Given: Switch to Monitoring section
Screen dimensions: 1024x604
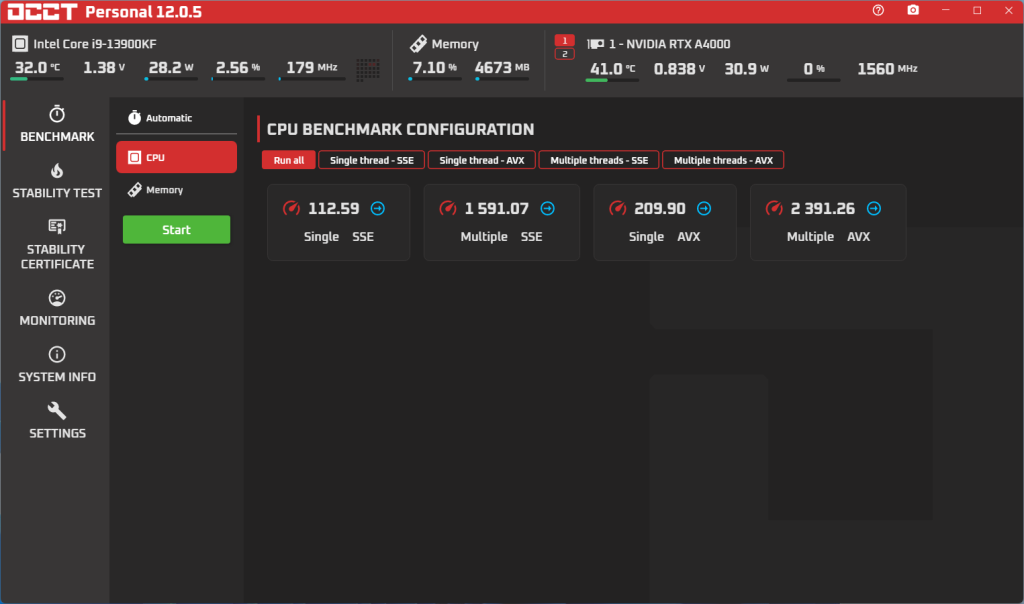Looking at the screenshot, I should pyautogui.click(x=57, y=308).
